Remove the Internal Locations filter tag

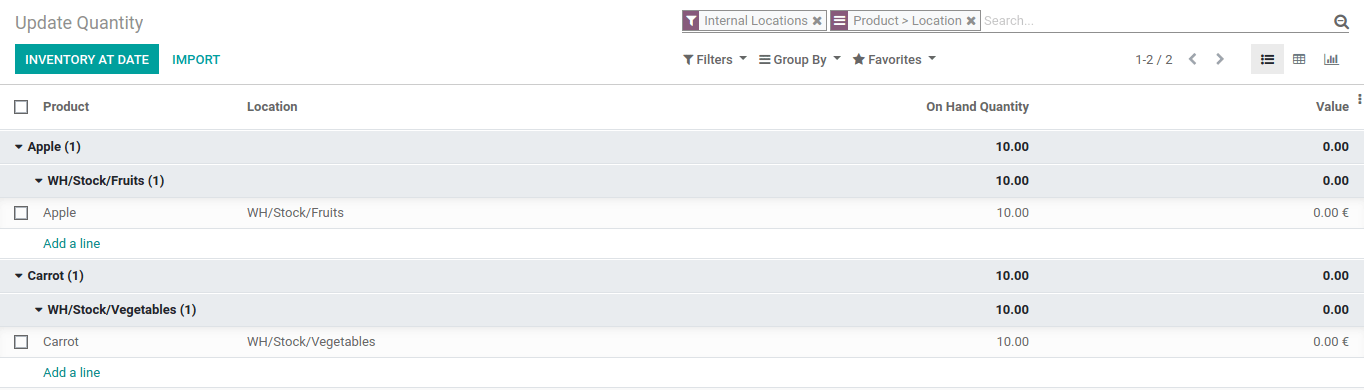817,21
